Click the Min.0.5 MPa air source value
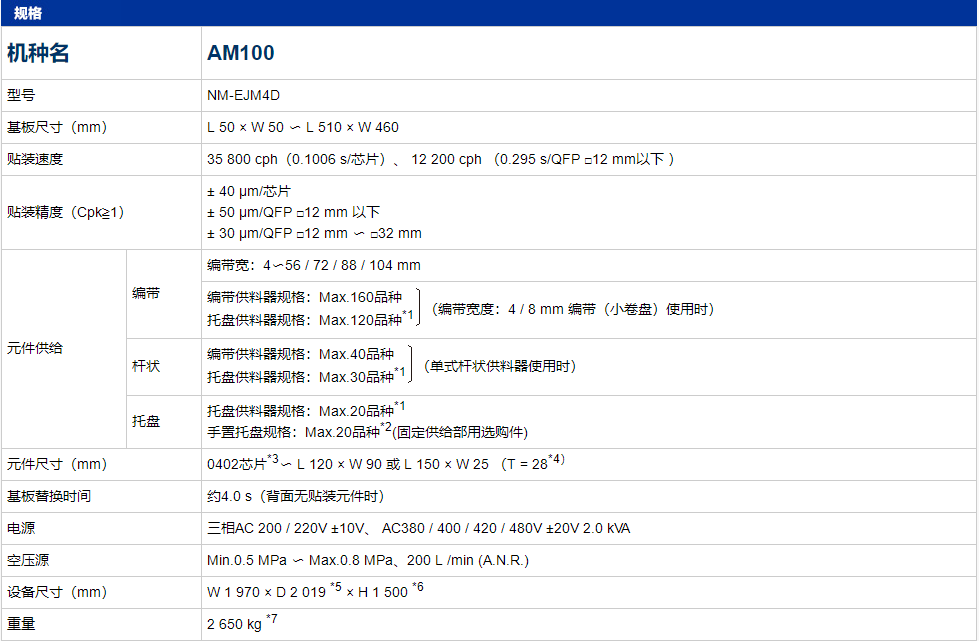979x641 pixels. tap(368, 560)
